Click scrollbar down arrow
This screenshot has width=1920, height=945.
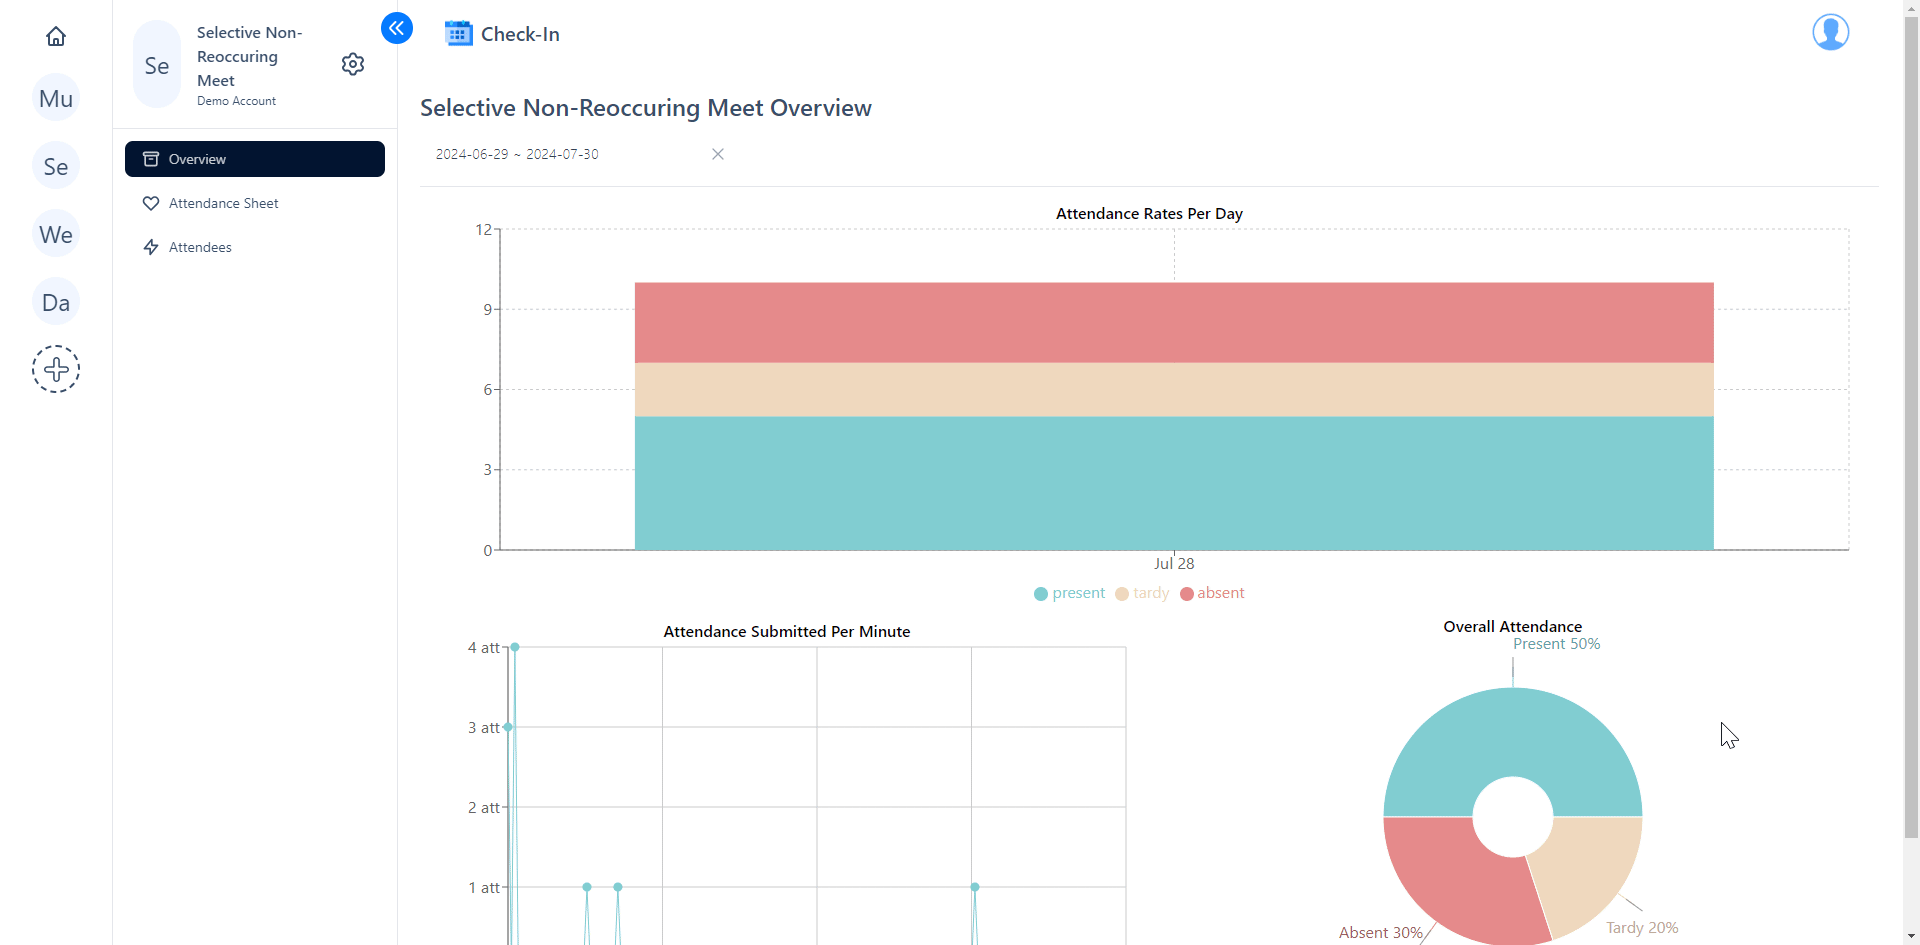click(1911, 936)
